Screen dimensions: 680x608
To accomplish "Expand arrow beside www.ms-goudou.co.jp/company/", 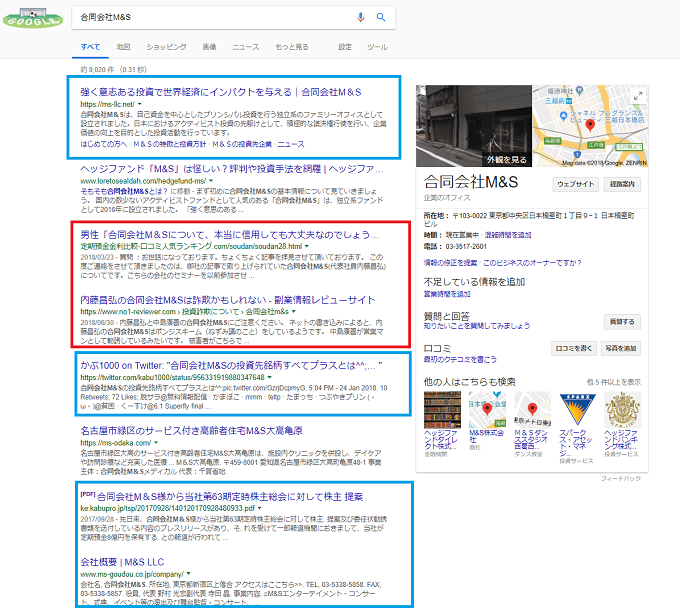I will pyautogui.click(x=189, y=574).
